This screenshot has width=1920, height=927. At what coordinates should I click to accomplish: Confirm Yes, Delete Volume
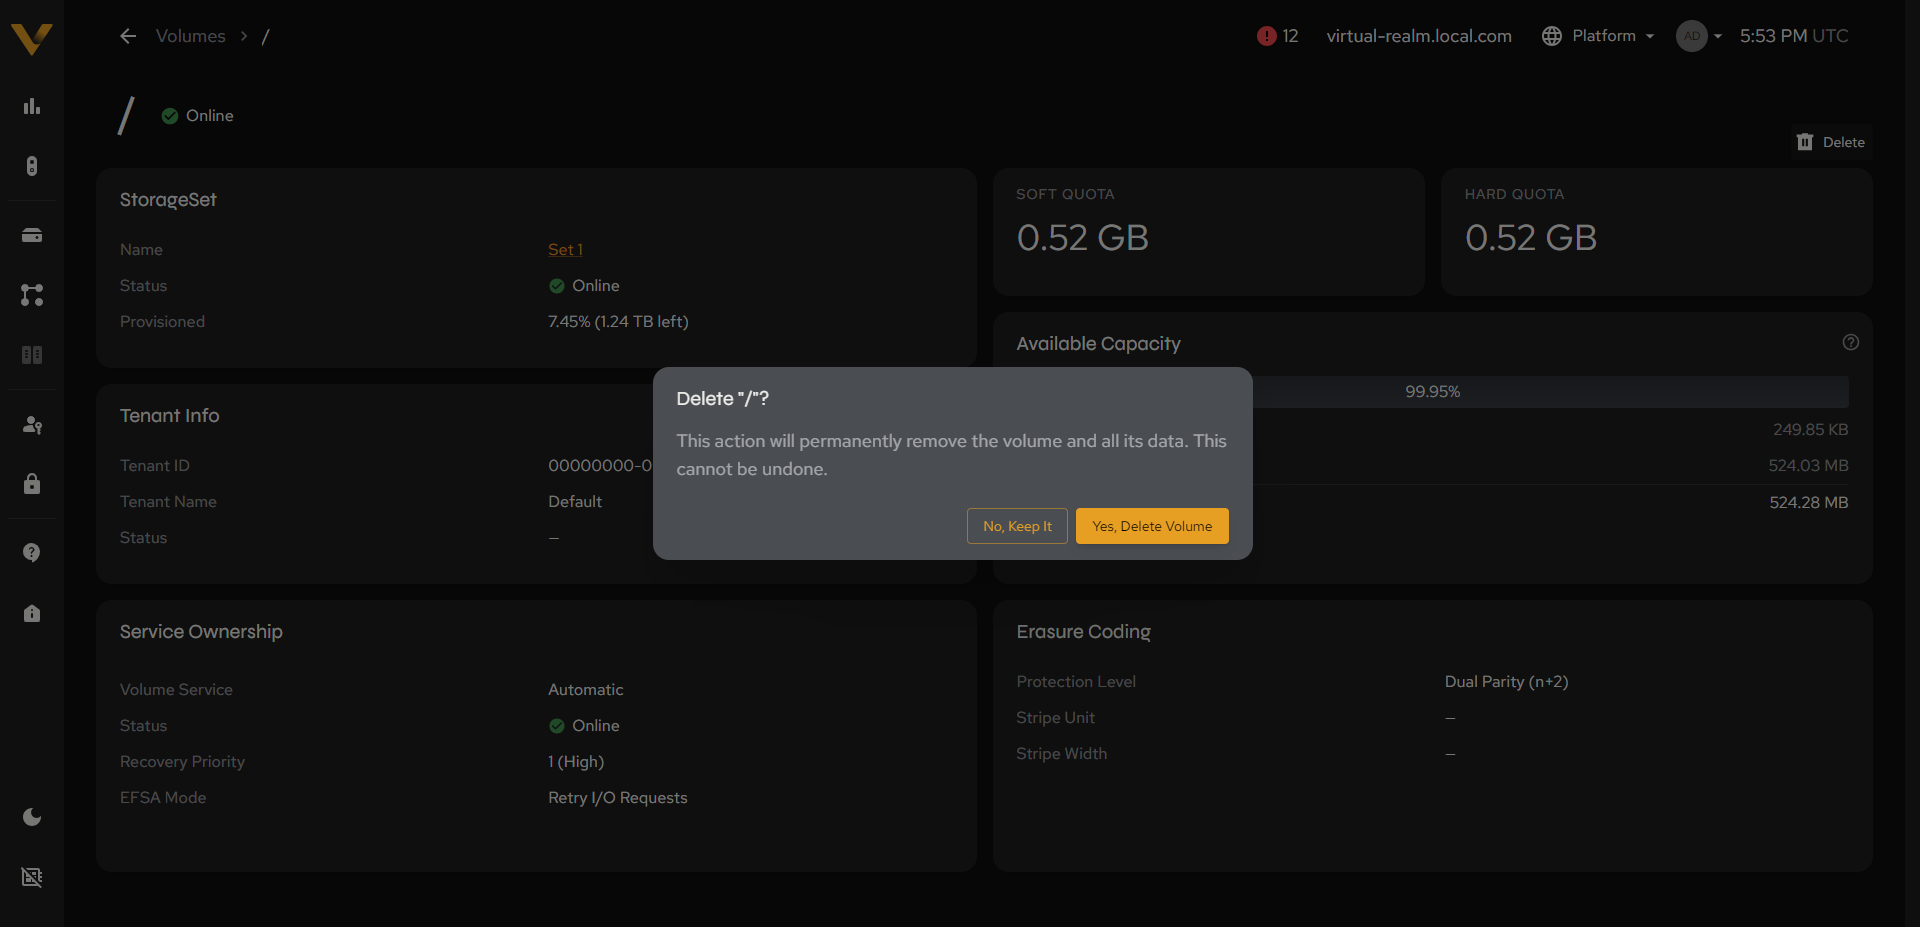[x=1152, y=526]
